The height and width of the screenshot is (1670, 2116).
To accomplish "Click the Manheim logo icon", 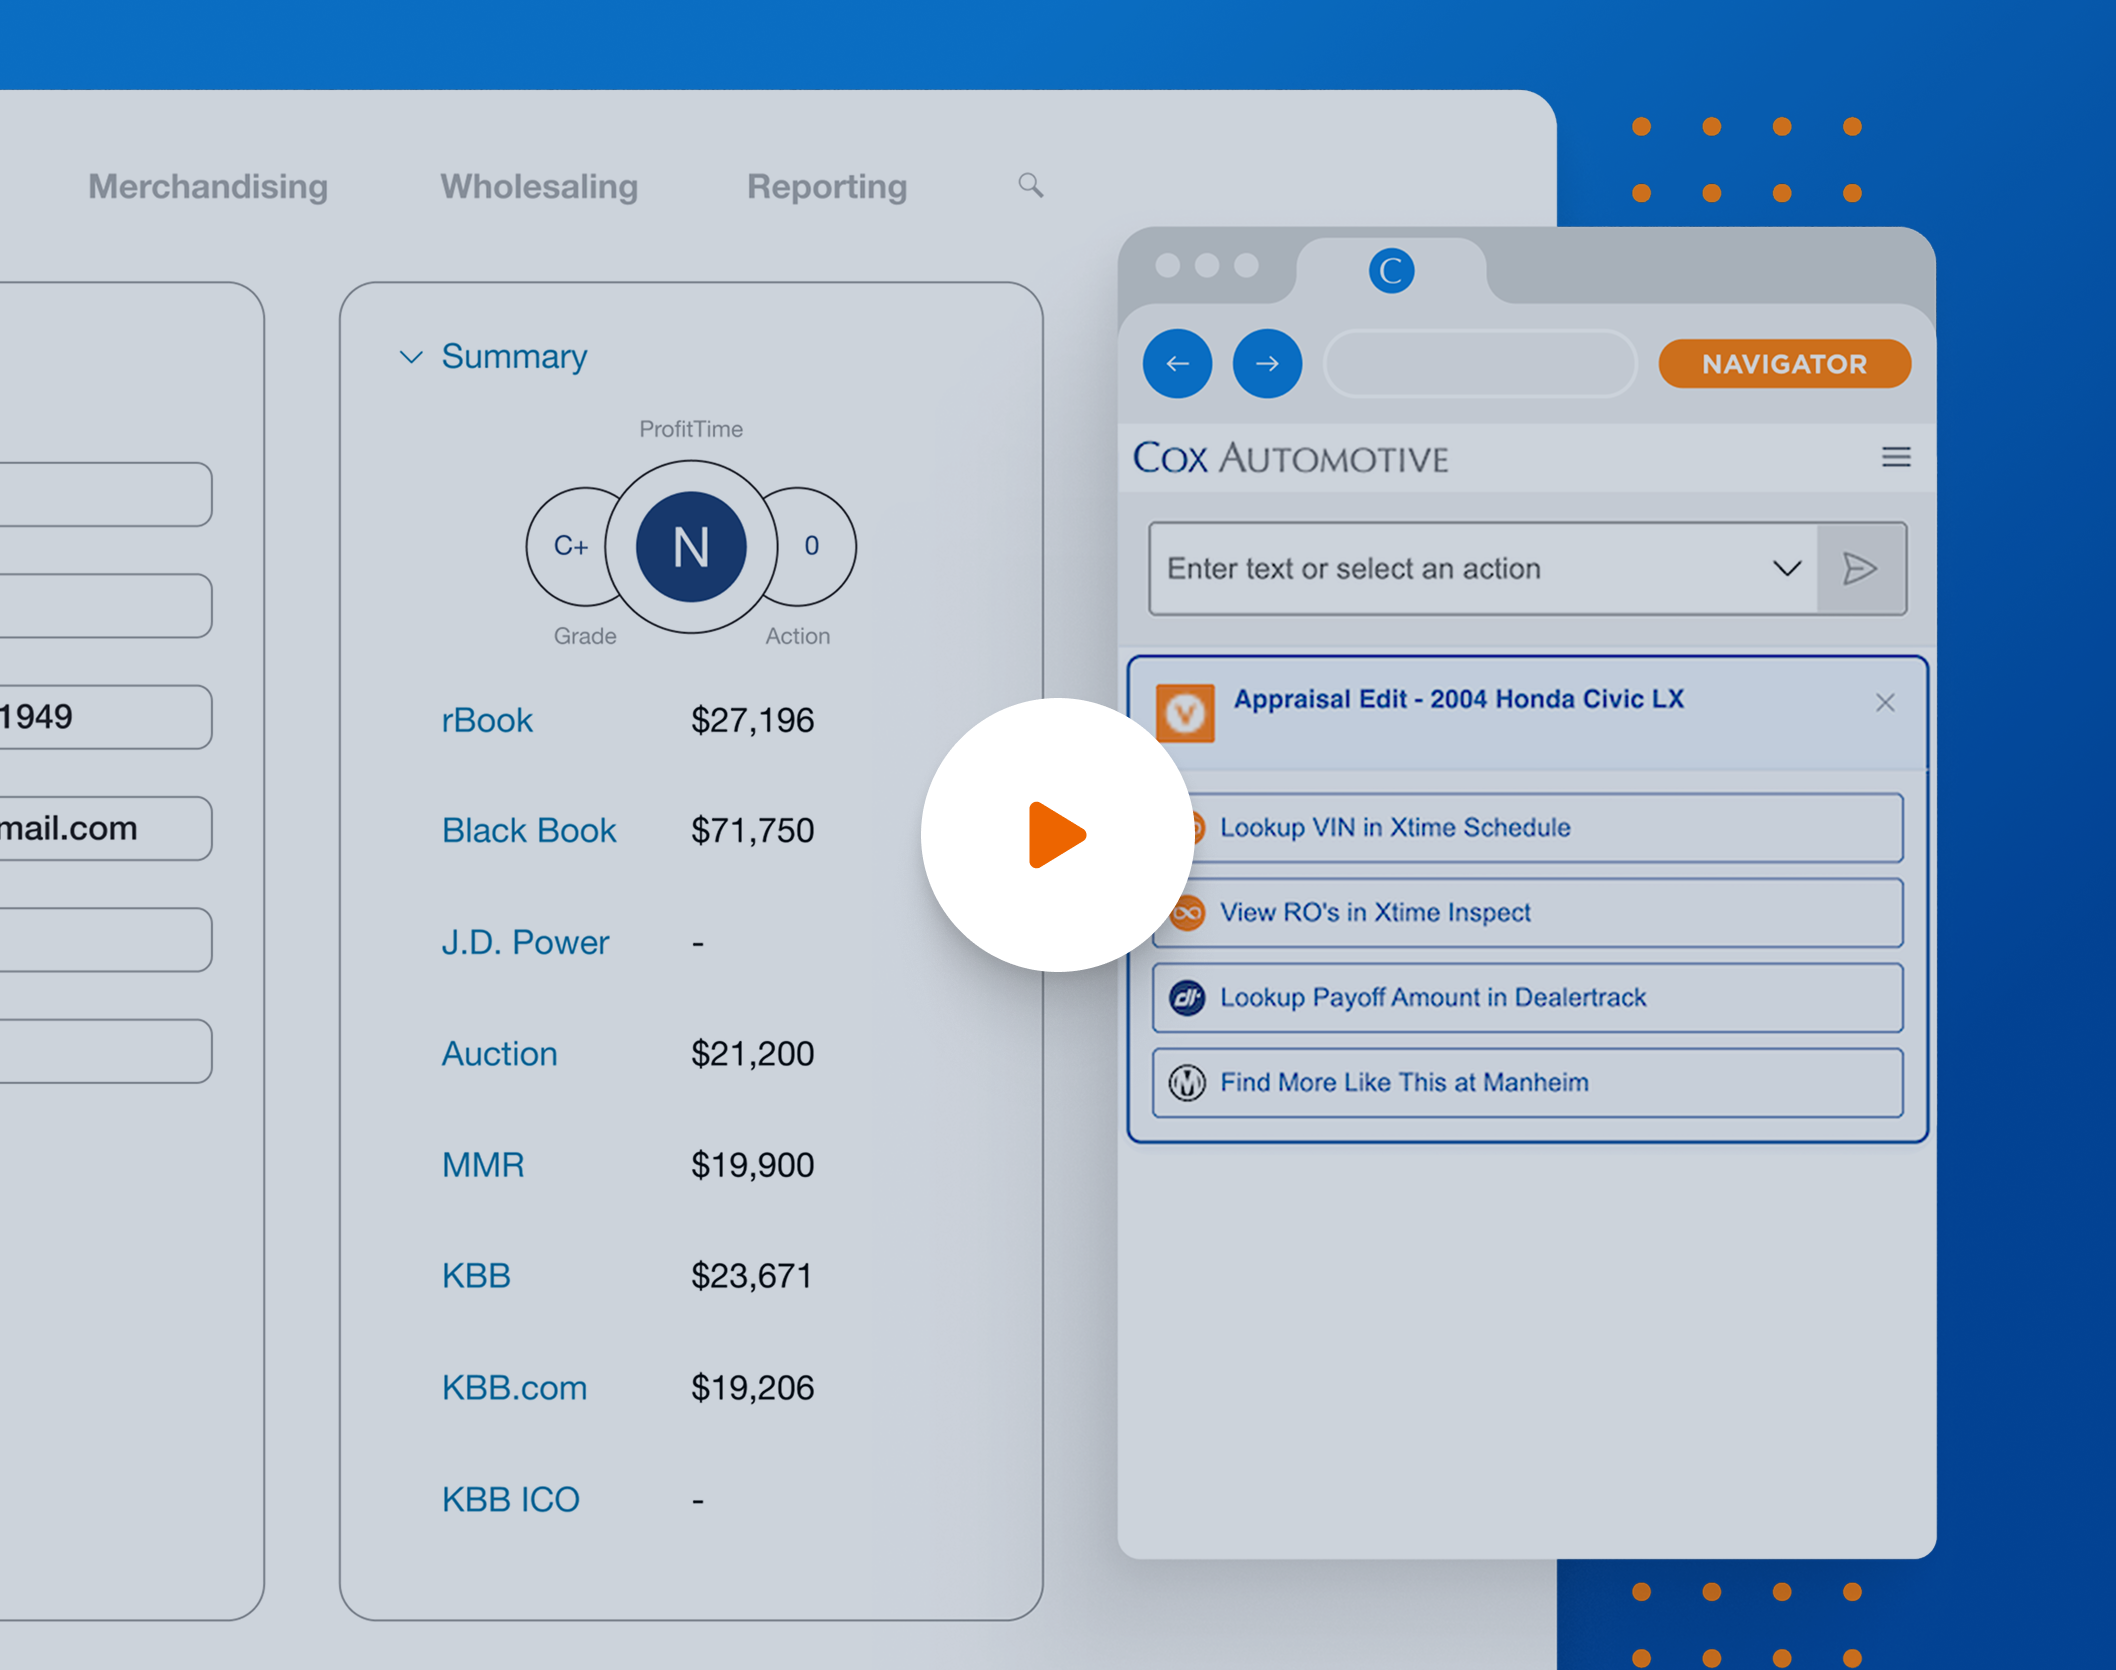I will pyautogui.click(x=1187, y=1082).
